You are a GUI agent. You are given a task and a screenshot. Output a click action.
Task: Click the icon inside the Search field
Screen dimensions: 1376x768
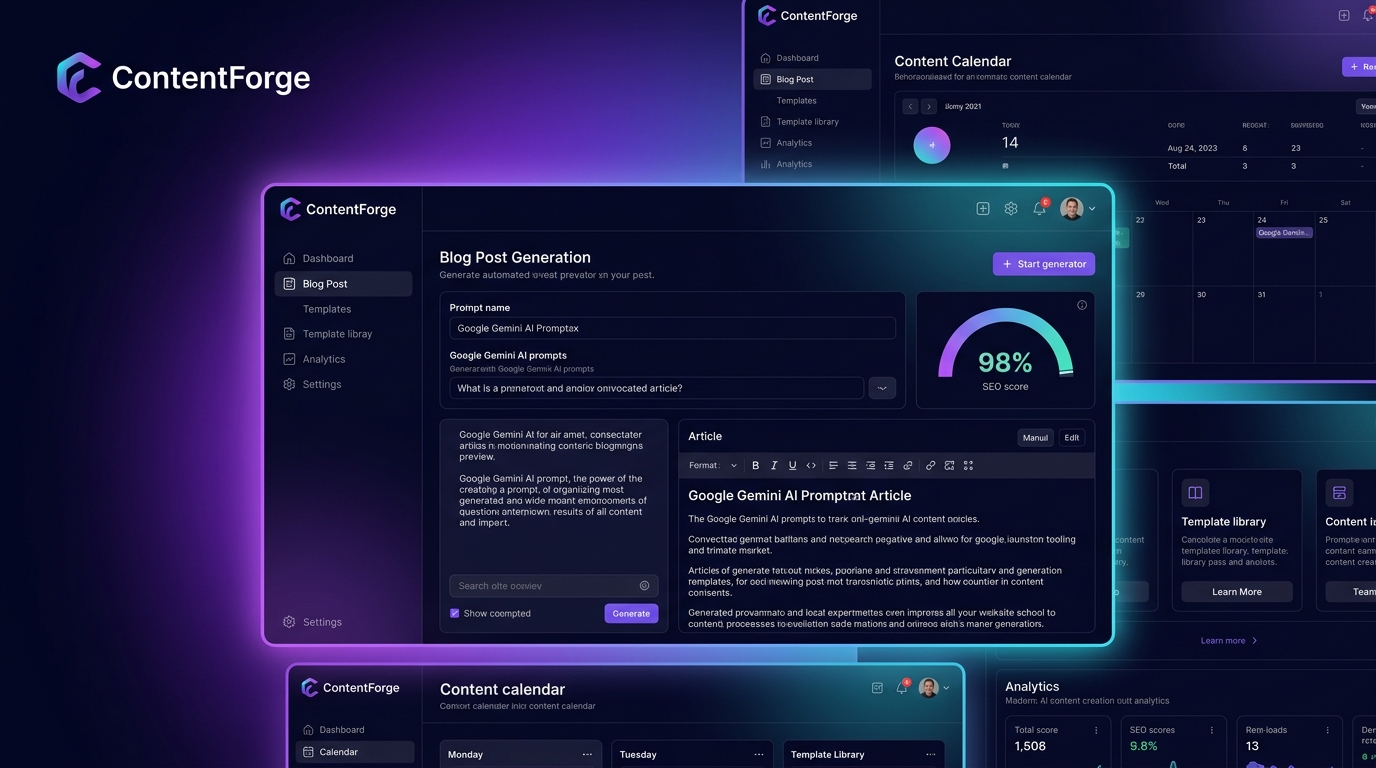click(644, 586)
